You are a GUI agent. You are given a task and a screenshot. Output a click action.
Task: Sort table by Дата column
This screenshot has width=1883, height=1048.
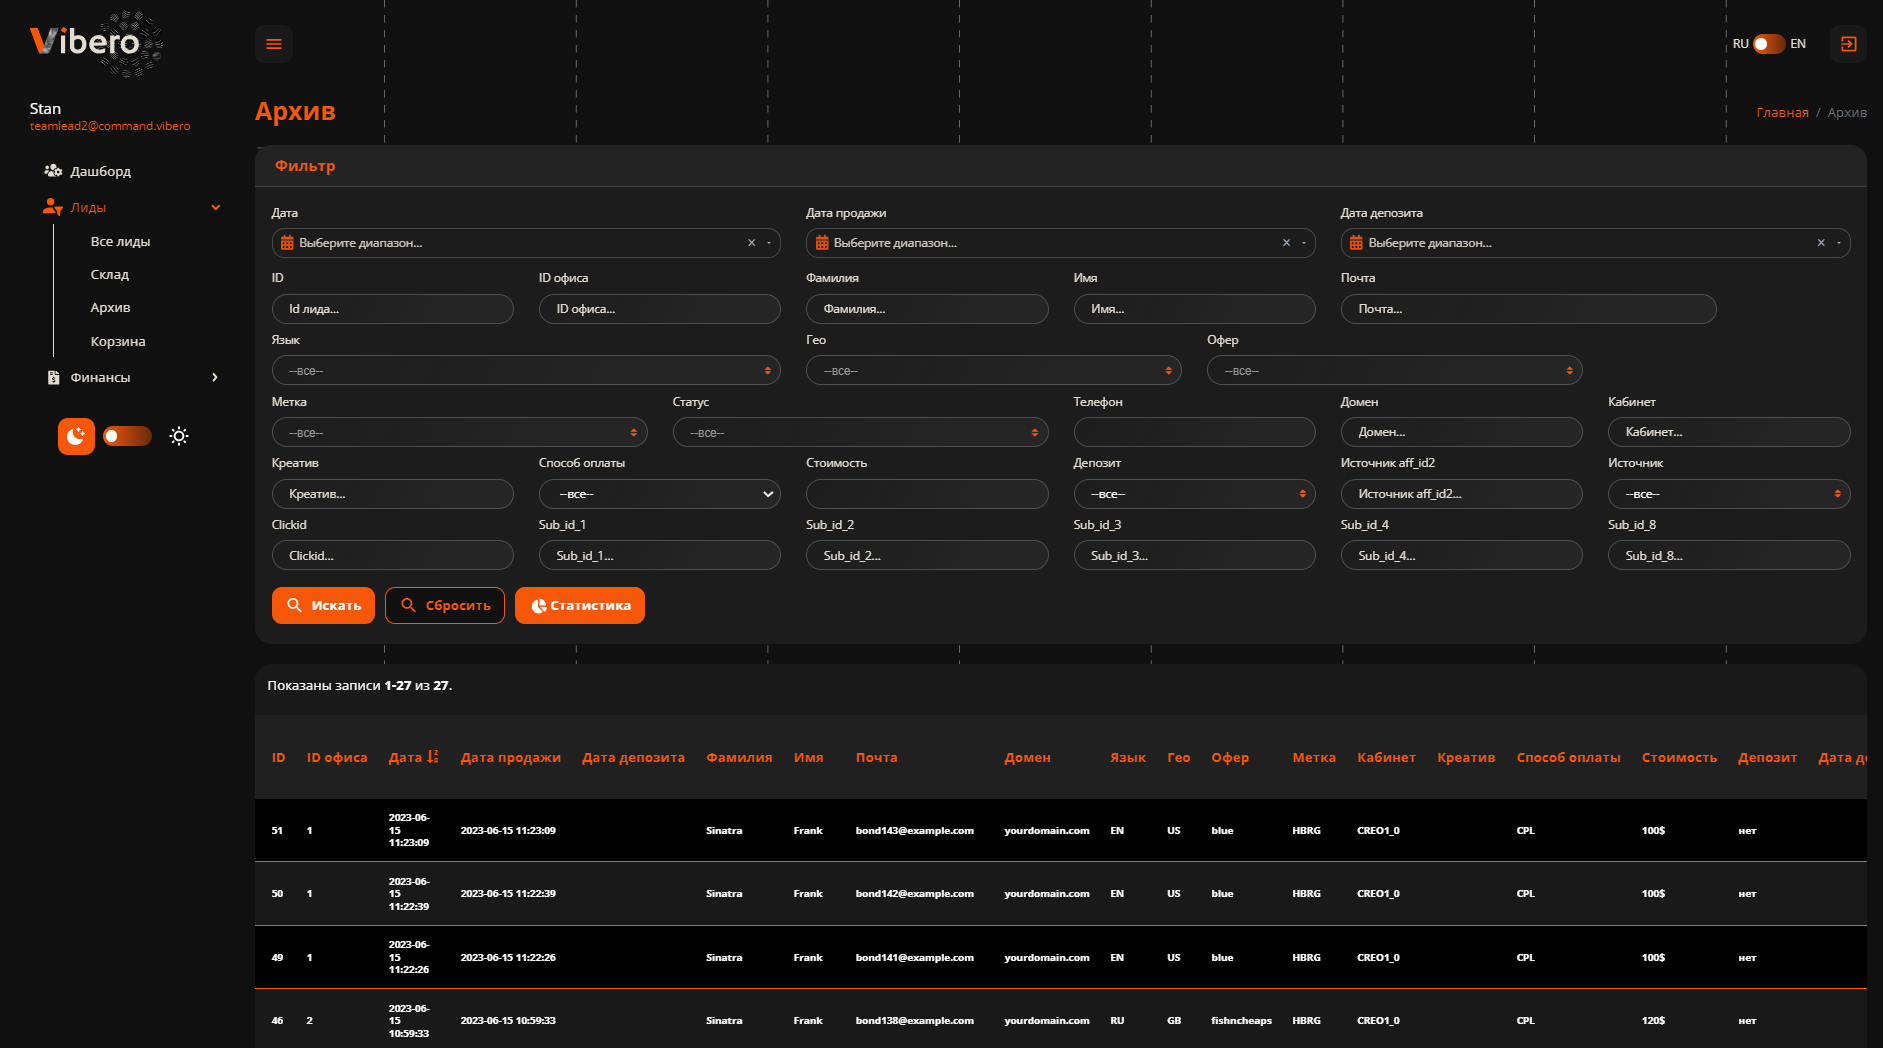click(413, 757)
